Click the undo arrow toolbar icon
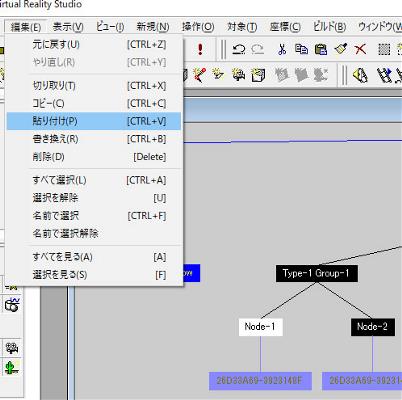402x400 pixels. tap(239, 50)
